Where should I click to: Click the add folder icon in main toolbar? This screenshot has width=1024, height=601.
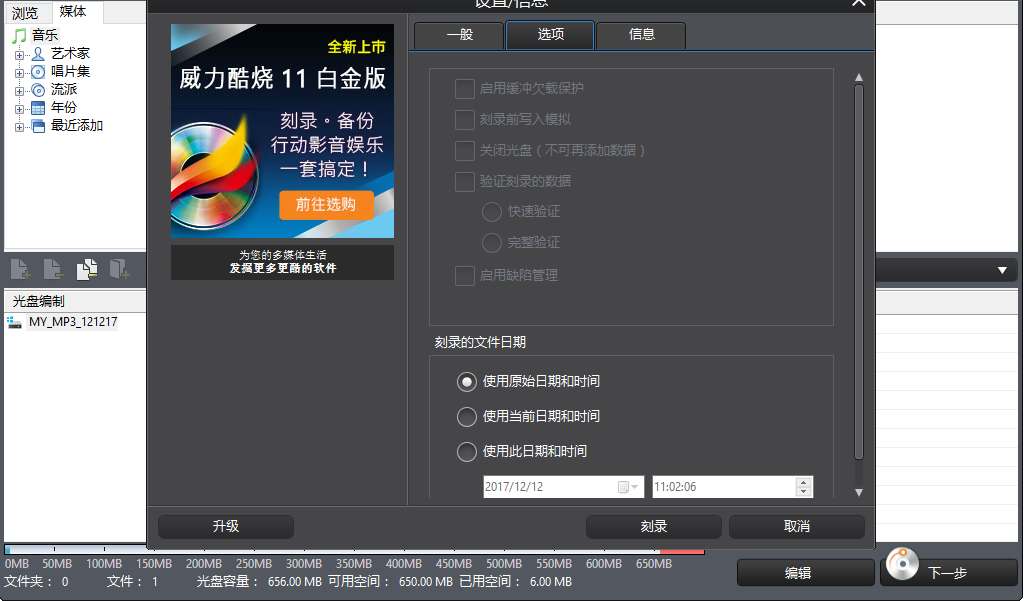120,268
